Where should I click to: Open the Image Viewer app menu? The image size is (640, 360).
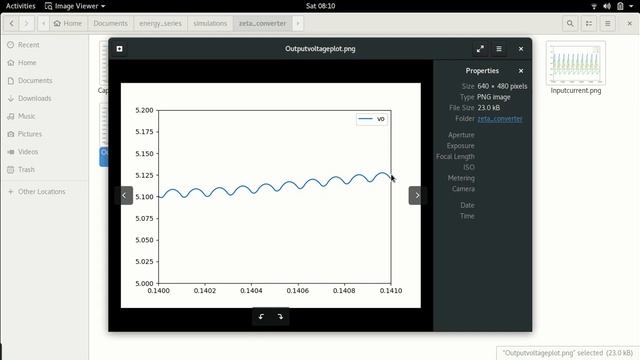[75, 6]
